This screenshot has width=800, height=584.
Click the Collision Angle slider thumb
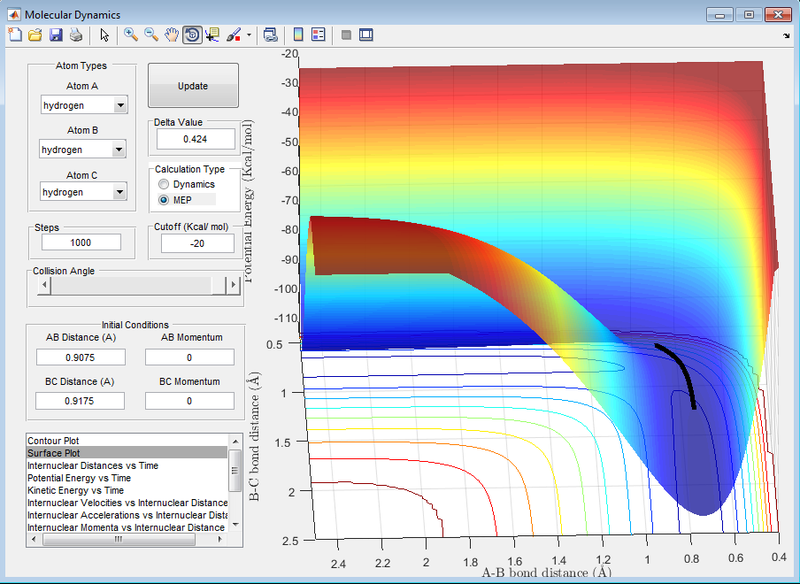click(x=218, y=285)
